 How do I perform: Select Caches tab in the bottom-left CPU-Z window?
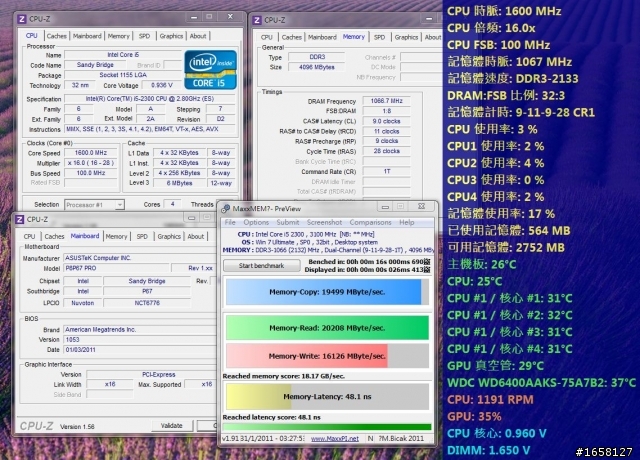(54, 236)
